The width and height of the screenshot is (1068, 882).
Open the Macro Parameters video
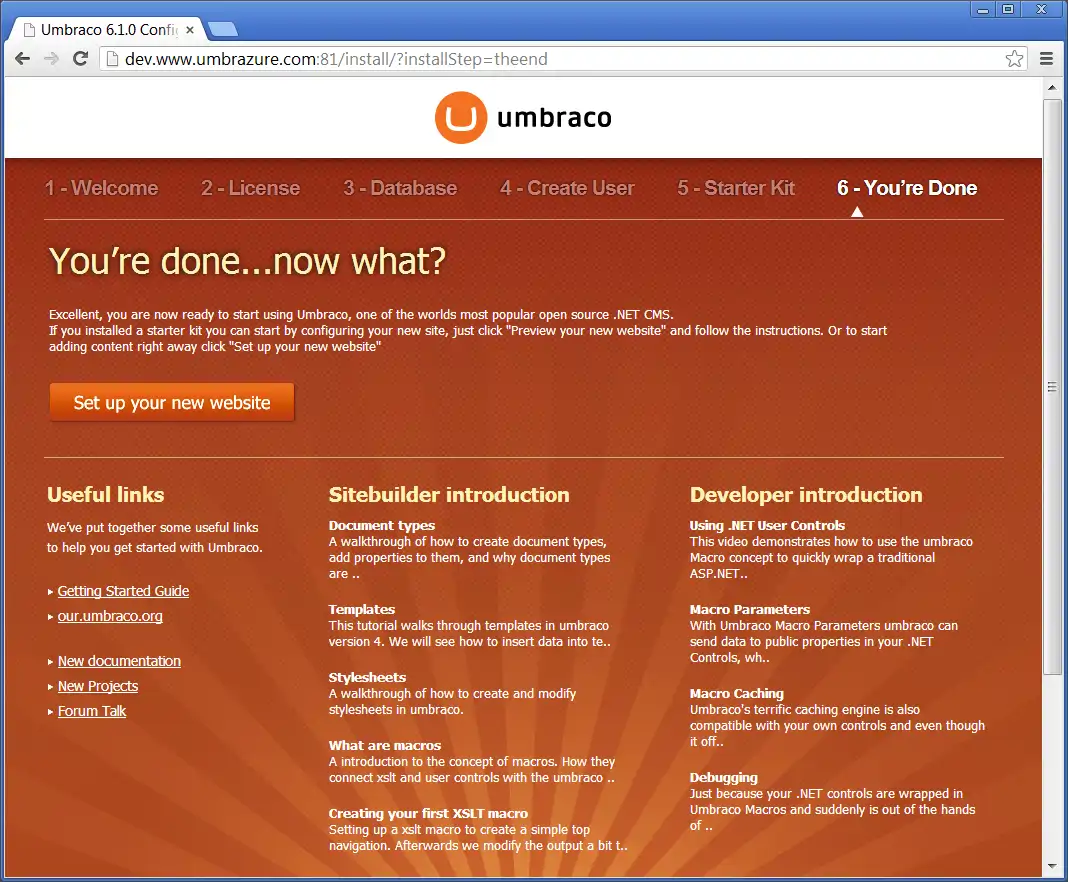pyautogui.click(x=750, y=610)
